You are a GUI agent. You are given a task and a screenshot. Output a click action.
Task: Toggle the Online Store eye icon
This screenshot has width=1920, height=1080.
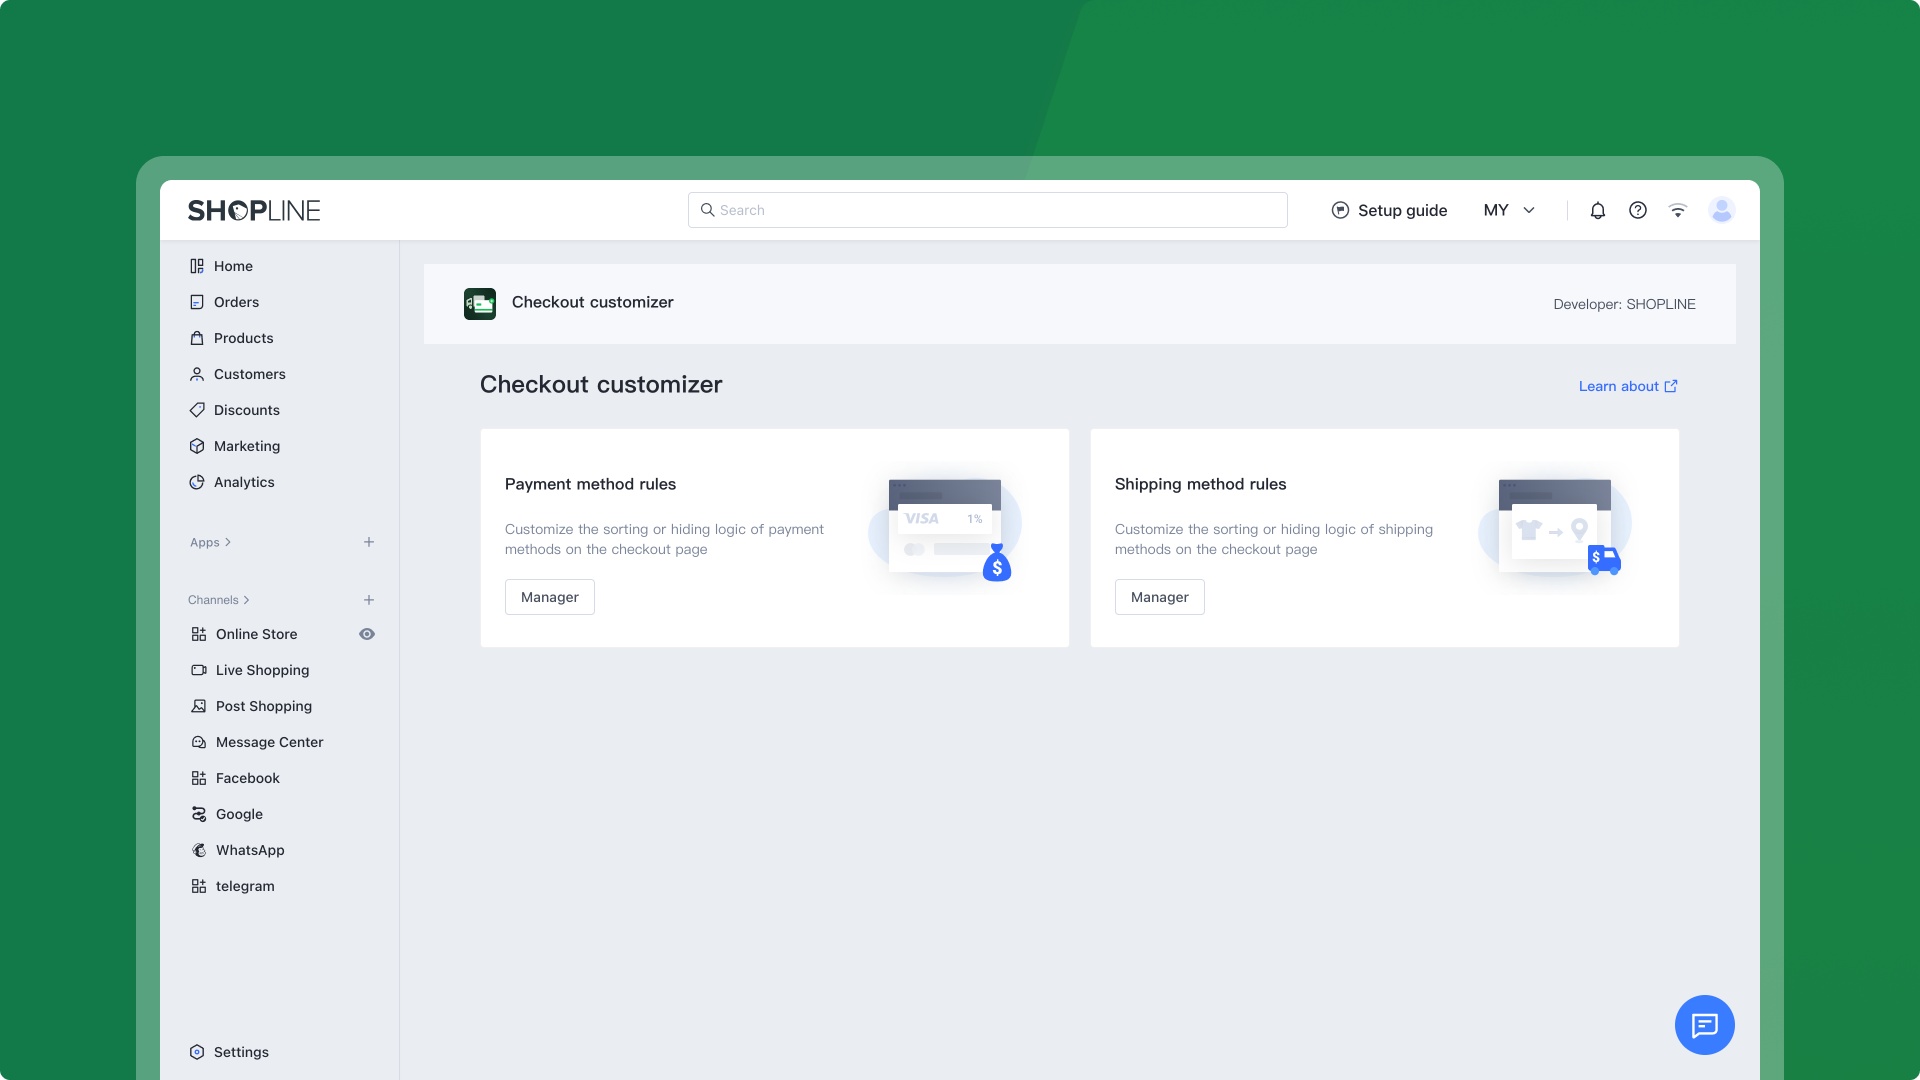tap(367, 634)
